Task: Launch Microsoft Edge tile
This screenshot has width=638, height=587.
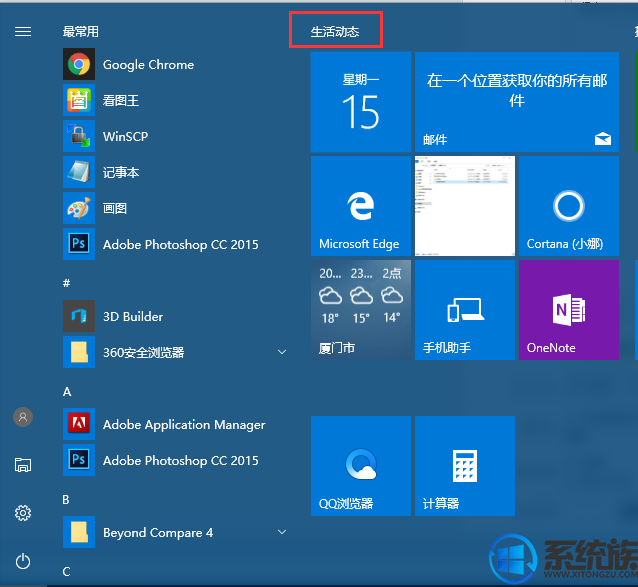Action: click(361, 206)
